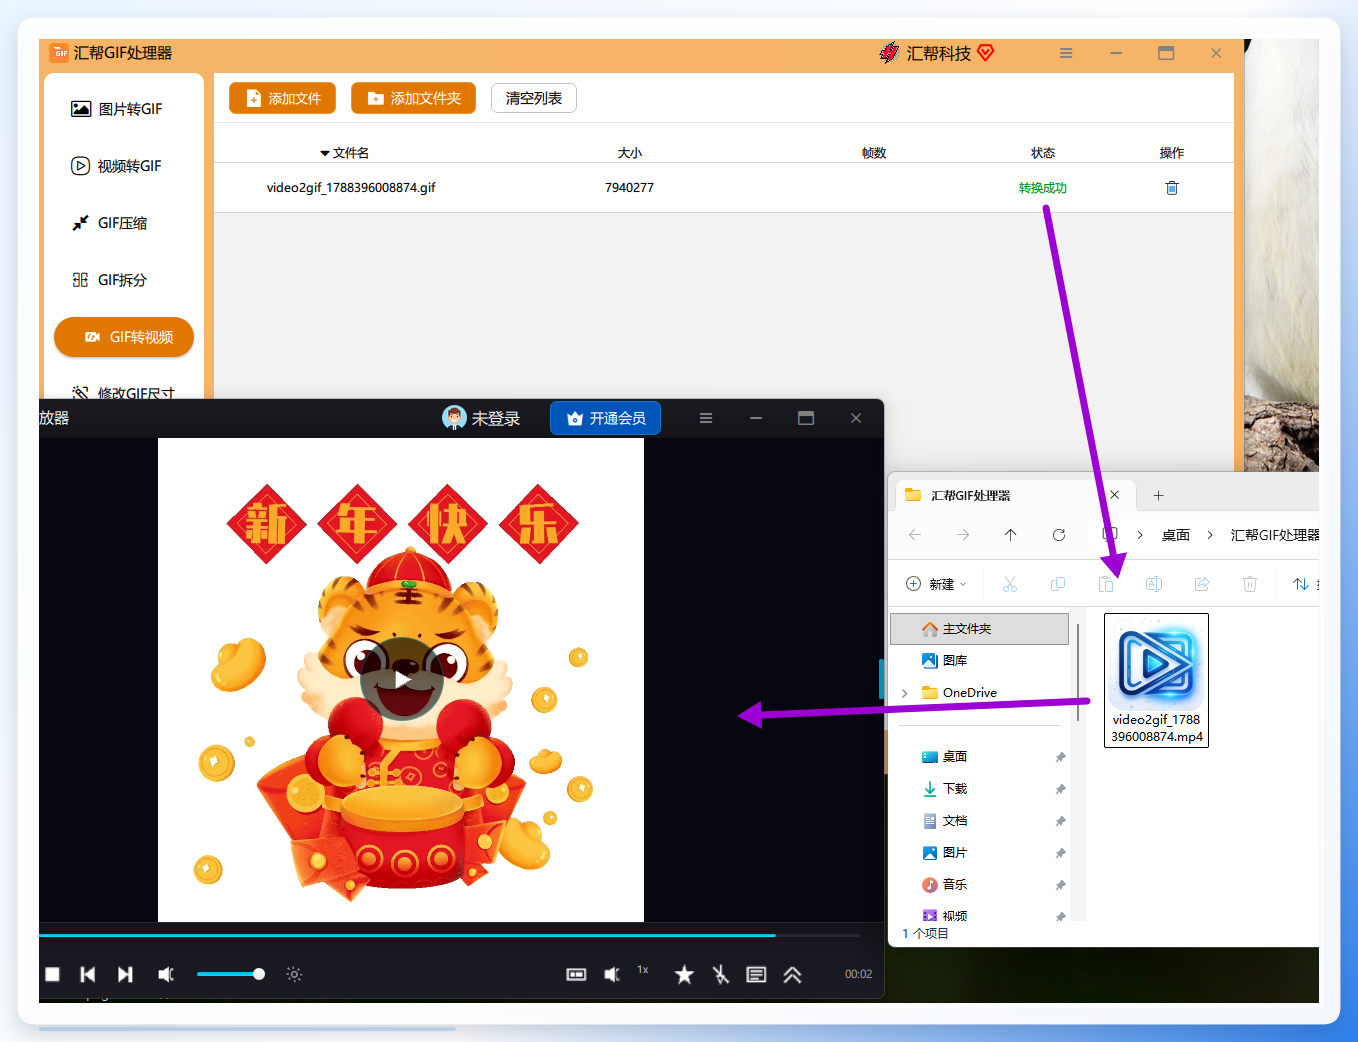Viewport: 1358px width, 1042px height.
Task: Click the video progress bar
Action: (x=449, y=935)
